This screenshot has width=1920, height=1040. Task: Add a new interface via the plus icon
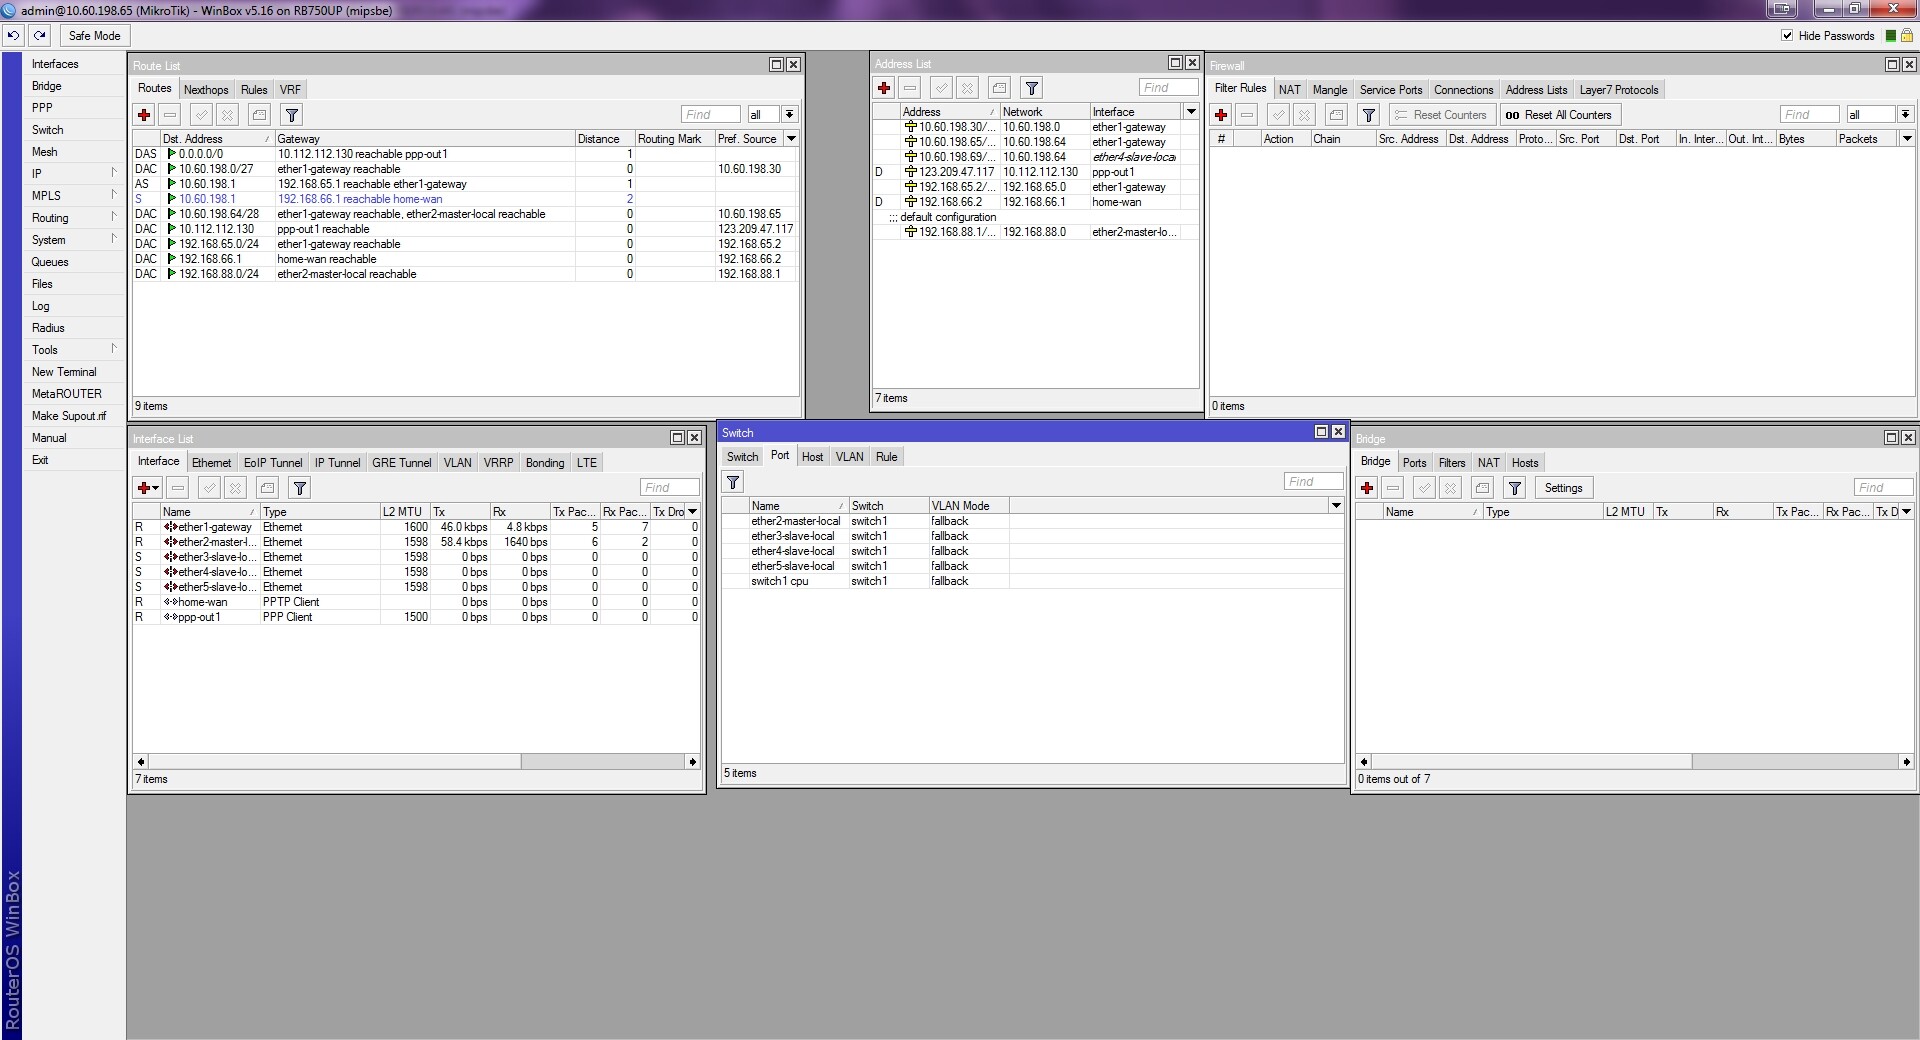tap(143, 488)
